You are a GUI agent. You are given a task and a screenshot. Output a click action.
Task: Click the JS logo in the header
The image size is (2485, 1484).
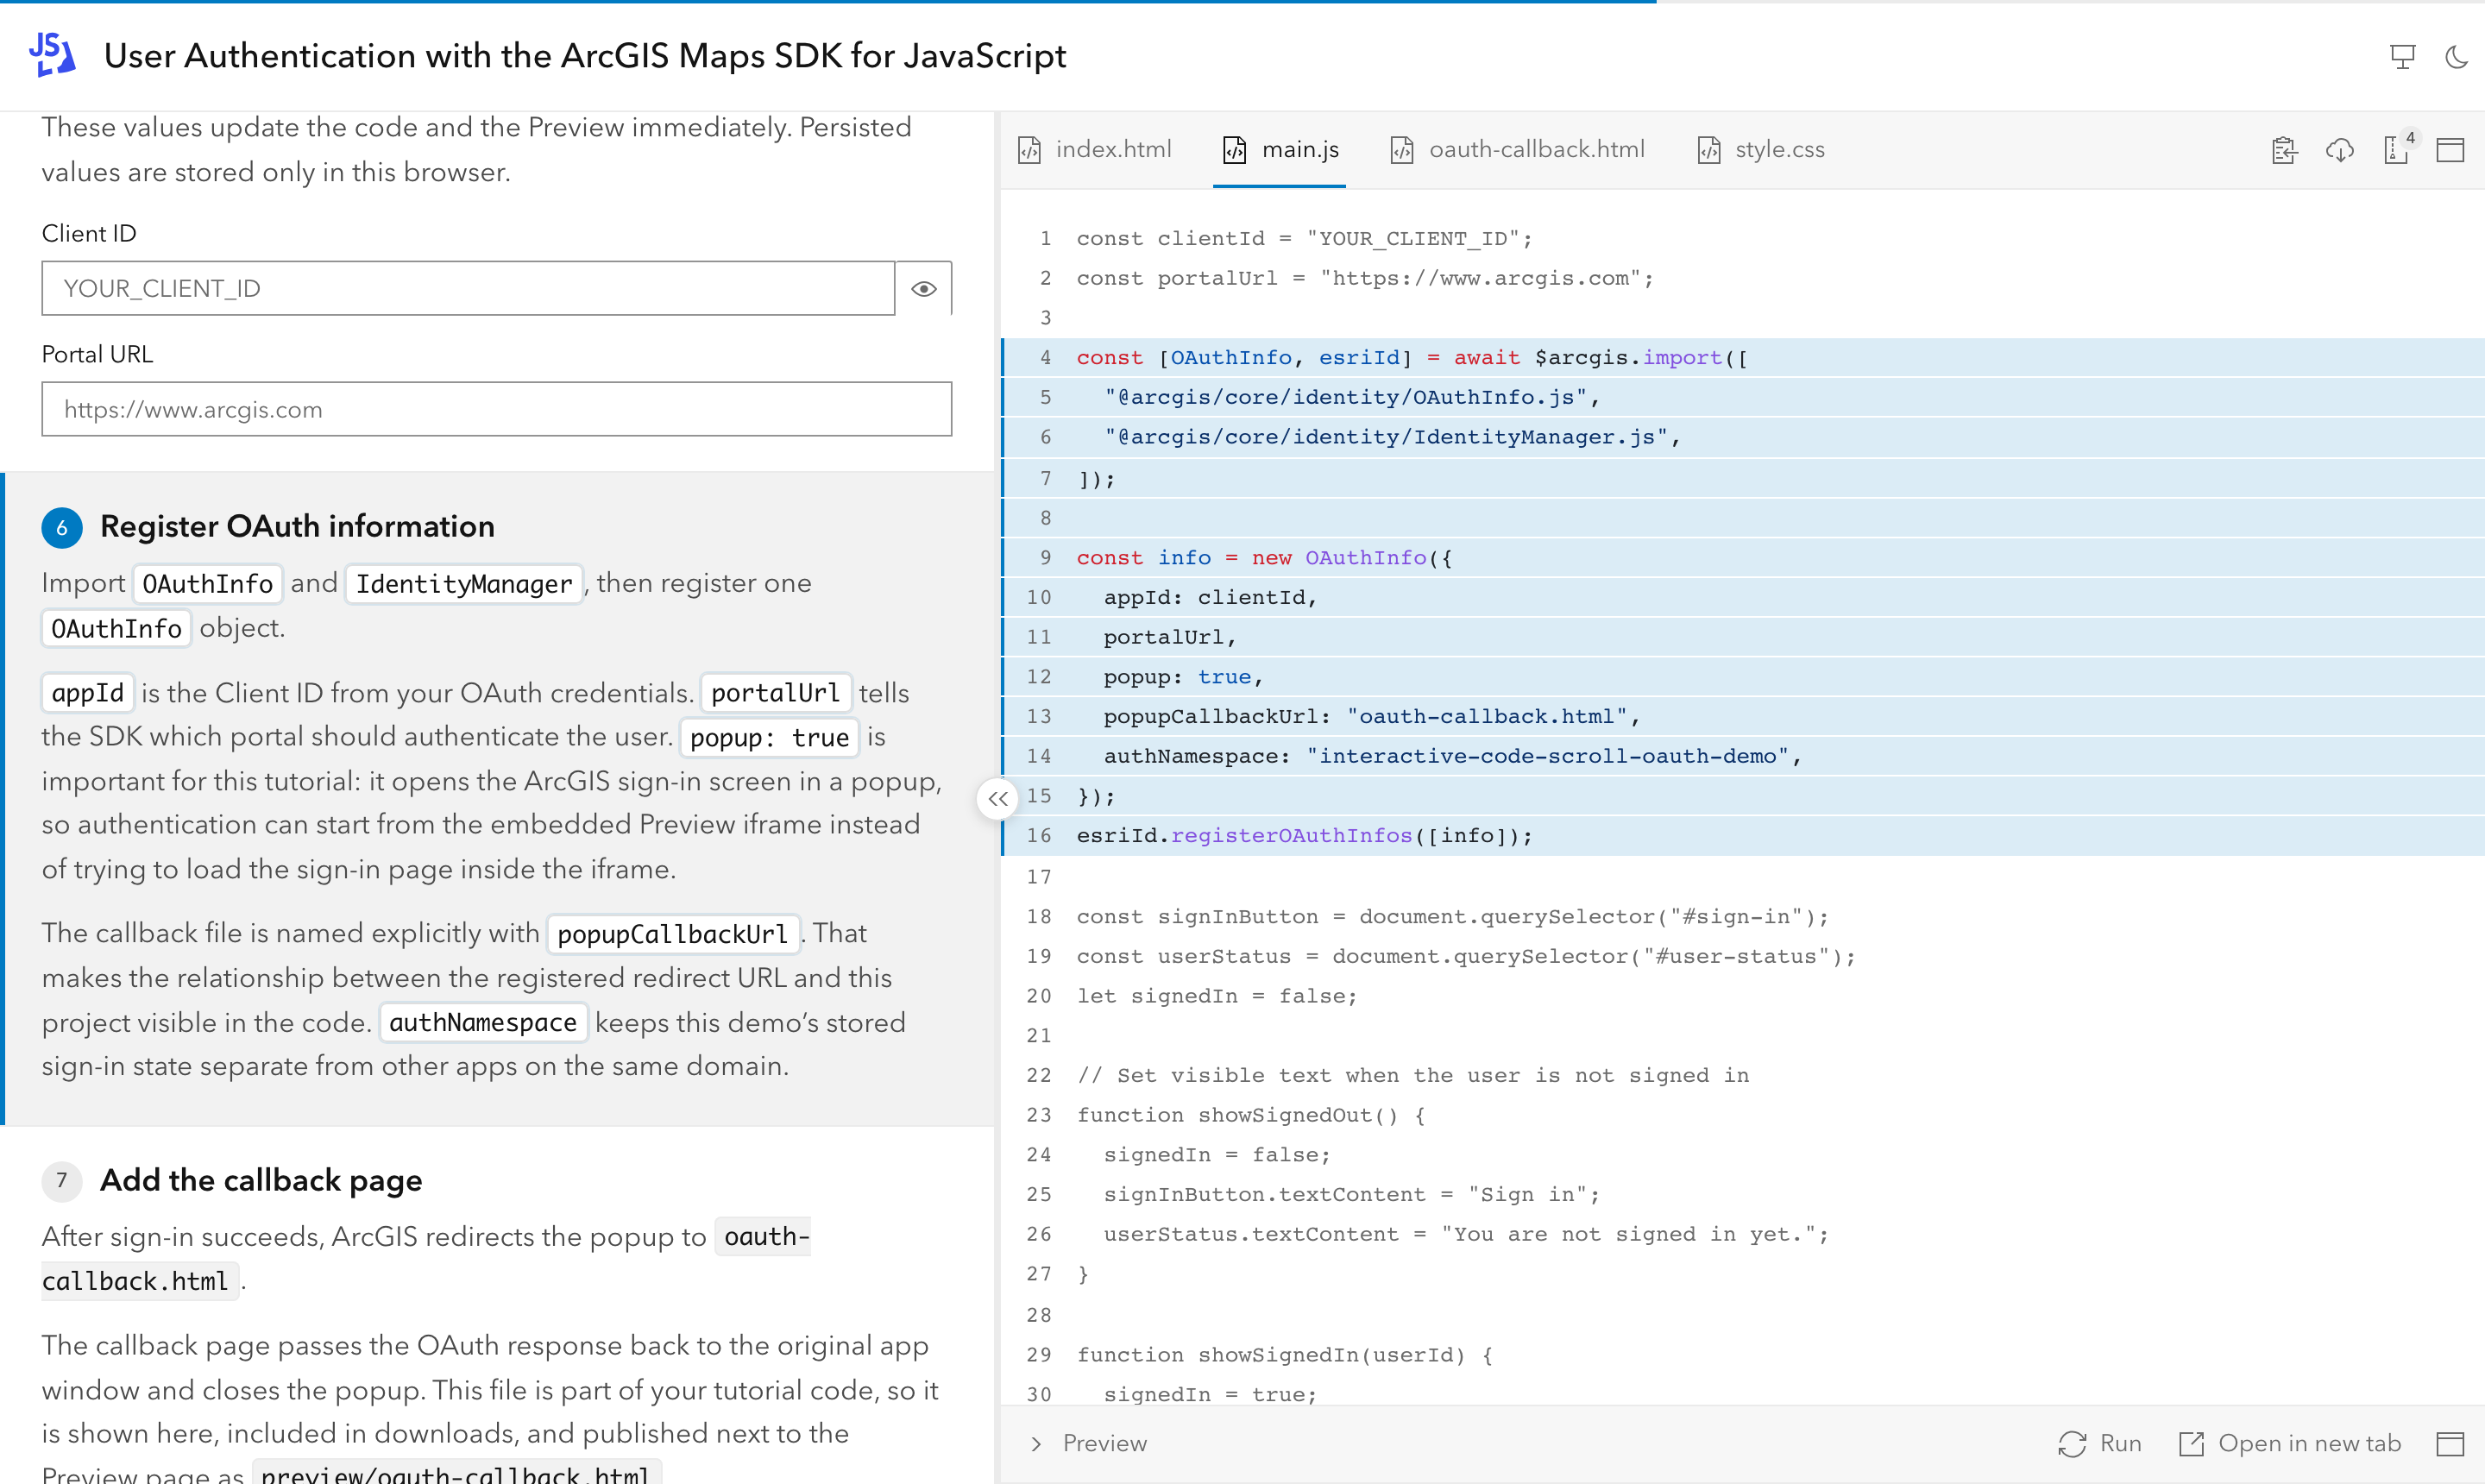pos(52,55)
